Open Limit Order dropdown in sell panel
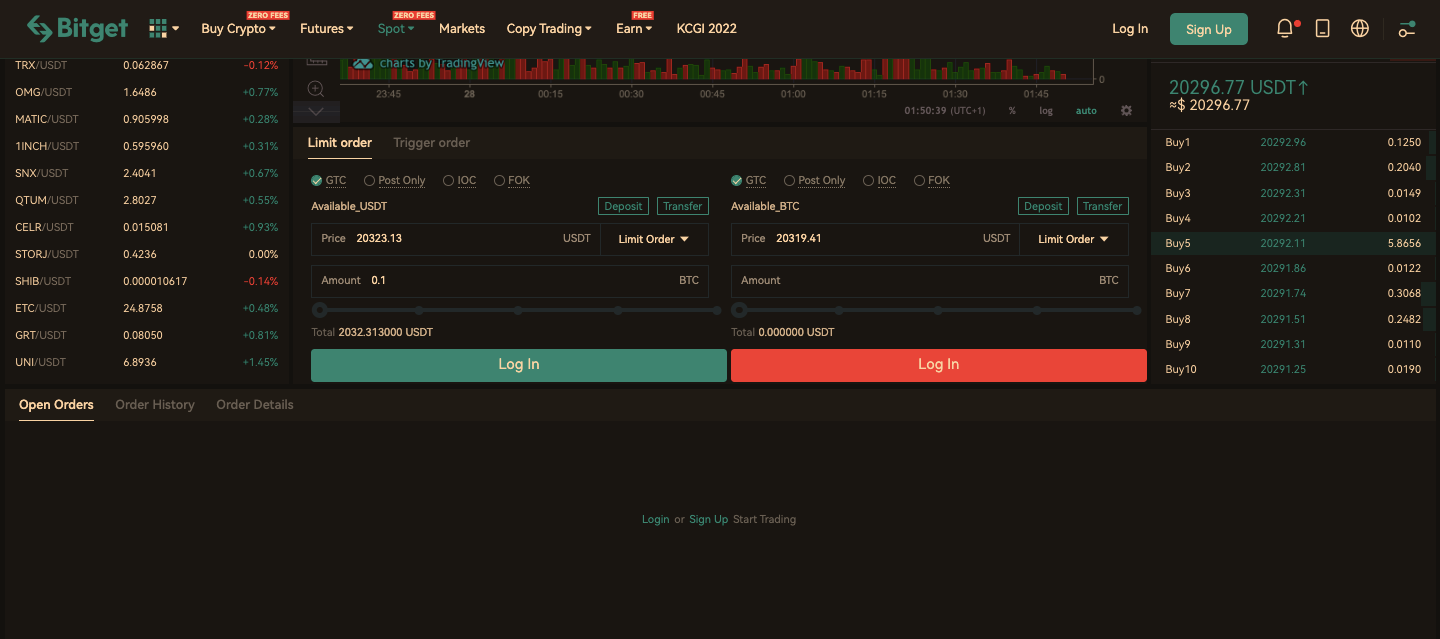Viewport: 1440px width, 639px height. pos(1074,239)
